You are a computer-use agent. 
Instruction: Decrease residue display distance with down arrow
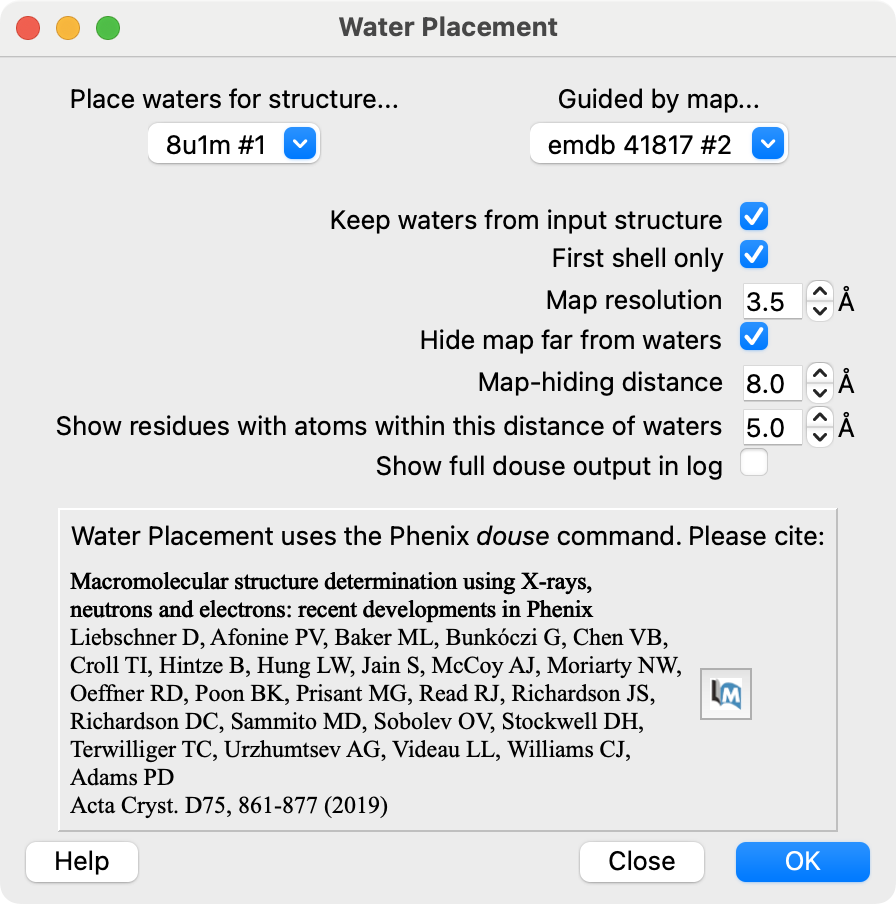pos(819,436)
